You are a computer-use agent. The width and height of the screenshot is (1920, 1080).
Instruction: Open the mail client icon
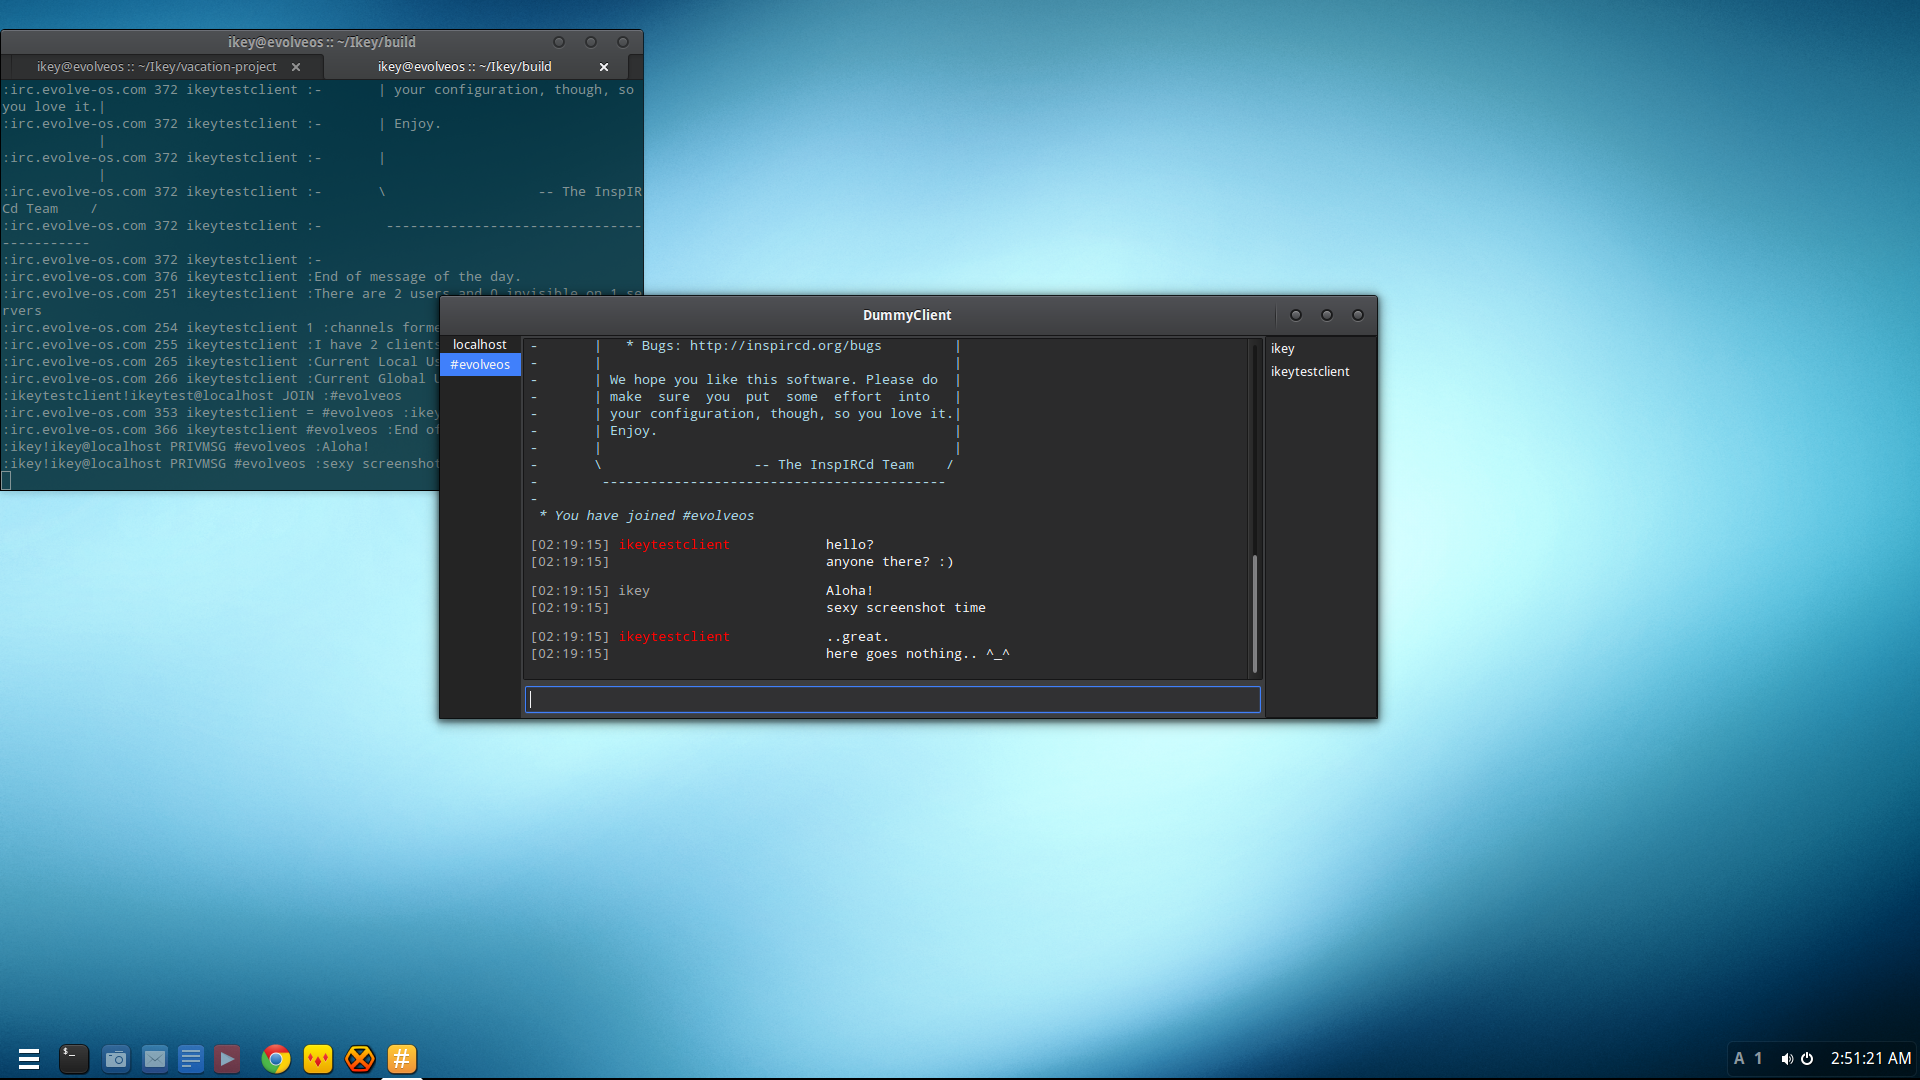(154, 1059)
